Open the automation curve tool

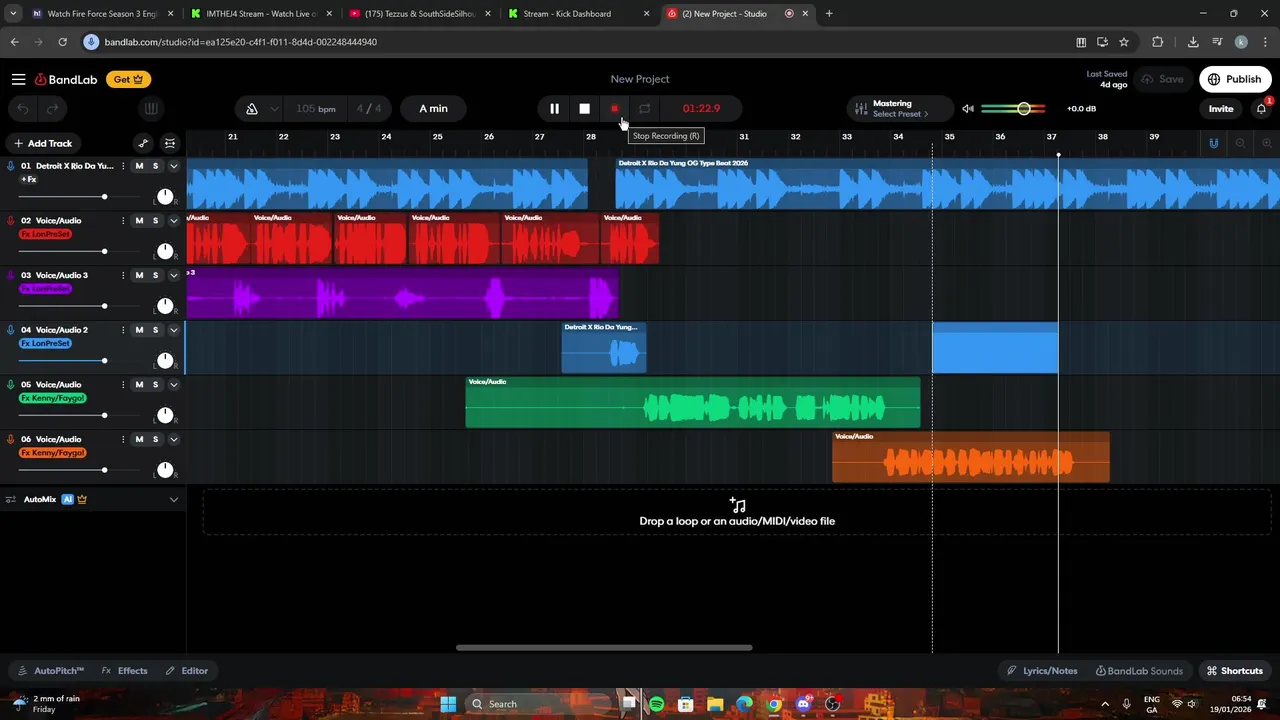[x=143, y=143]
